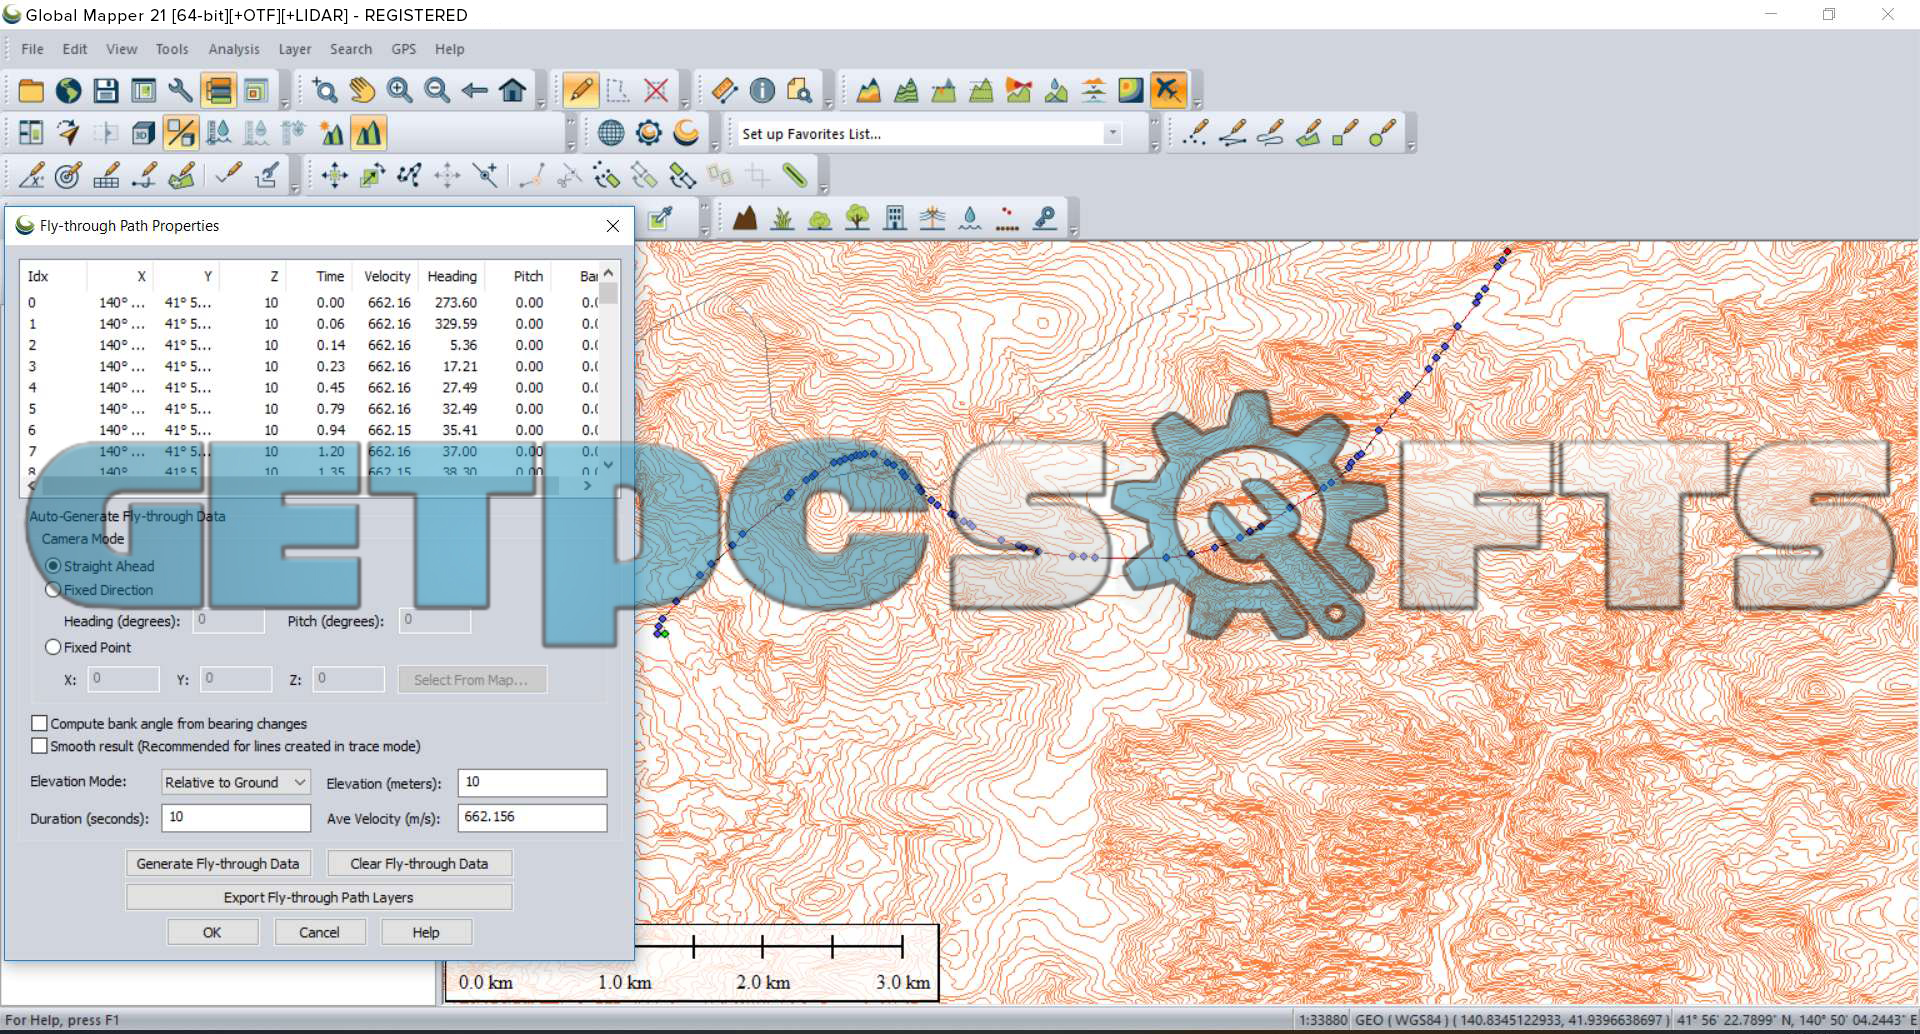
Task: Click the 1:33880 scale in status bar
Action: [1323, 1020]
